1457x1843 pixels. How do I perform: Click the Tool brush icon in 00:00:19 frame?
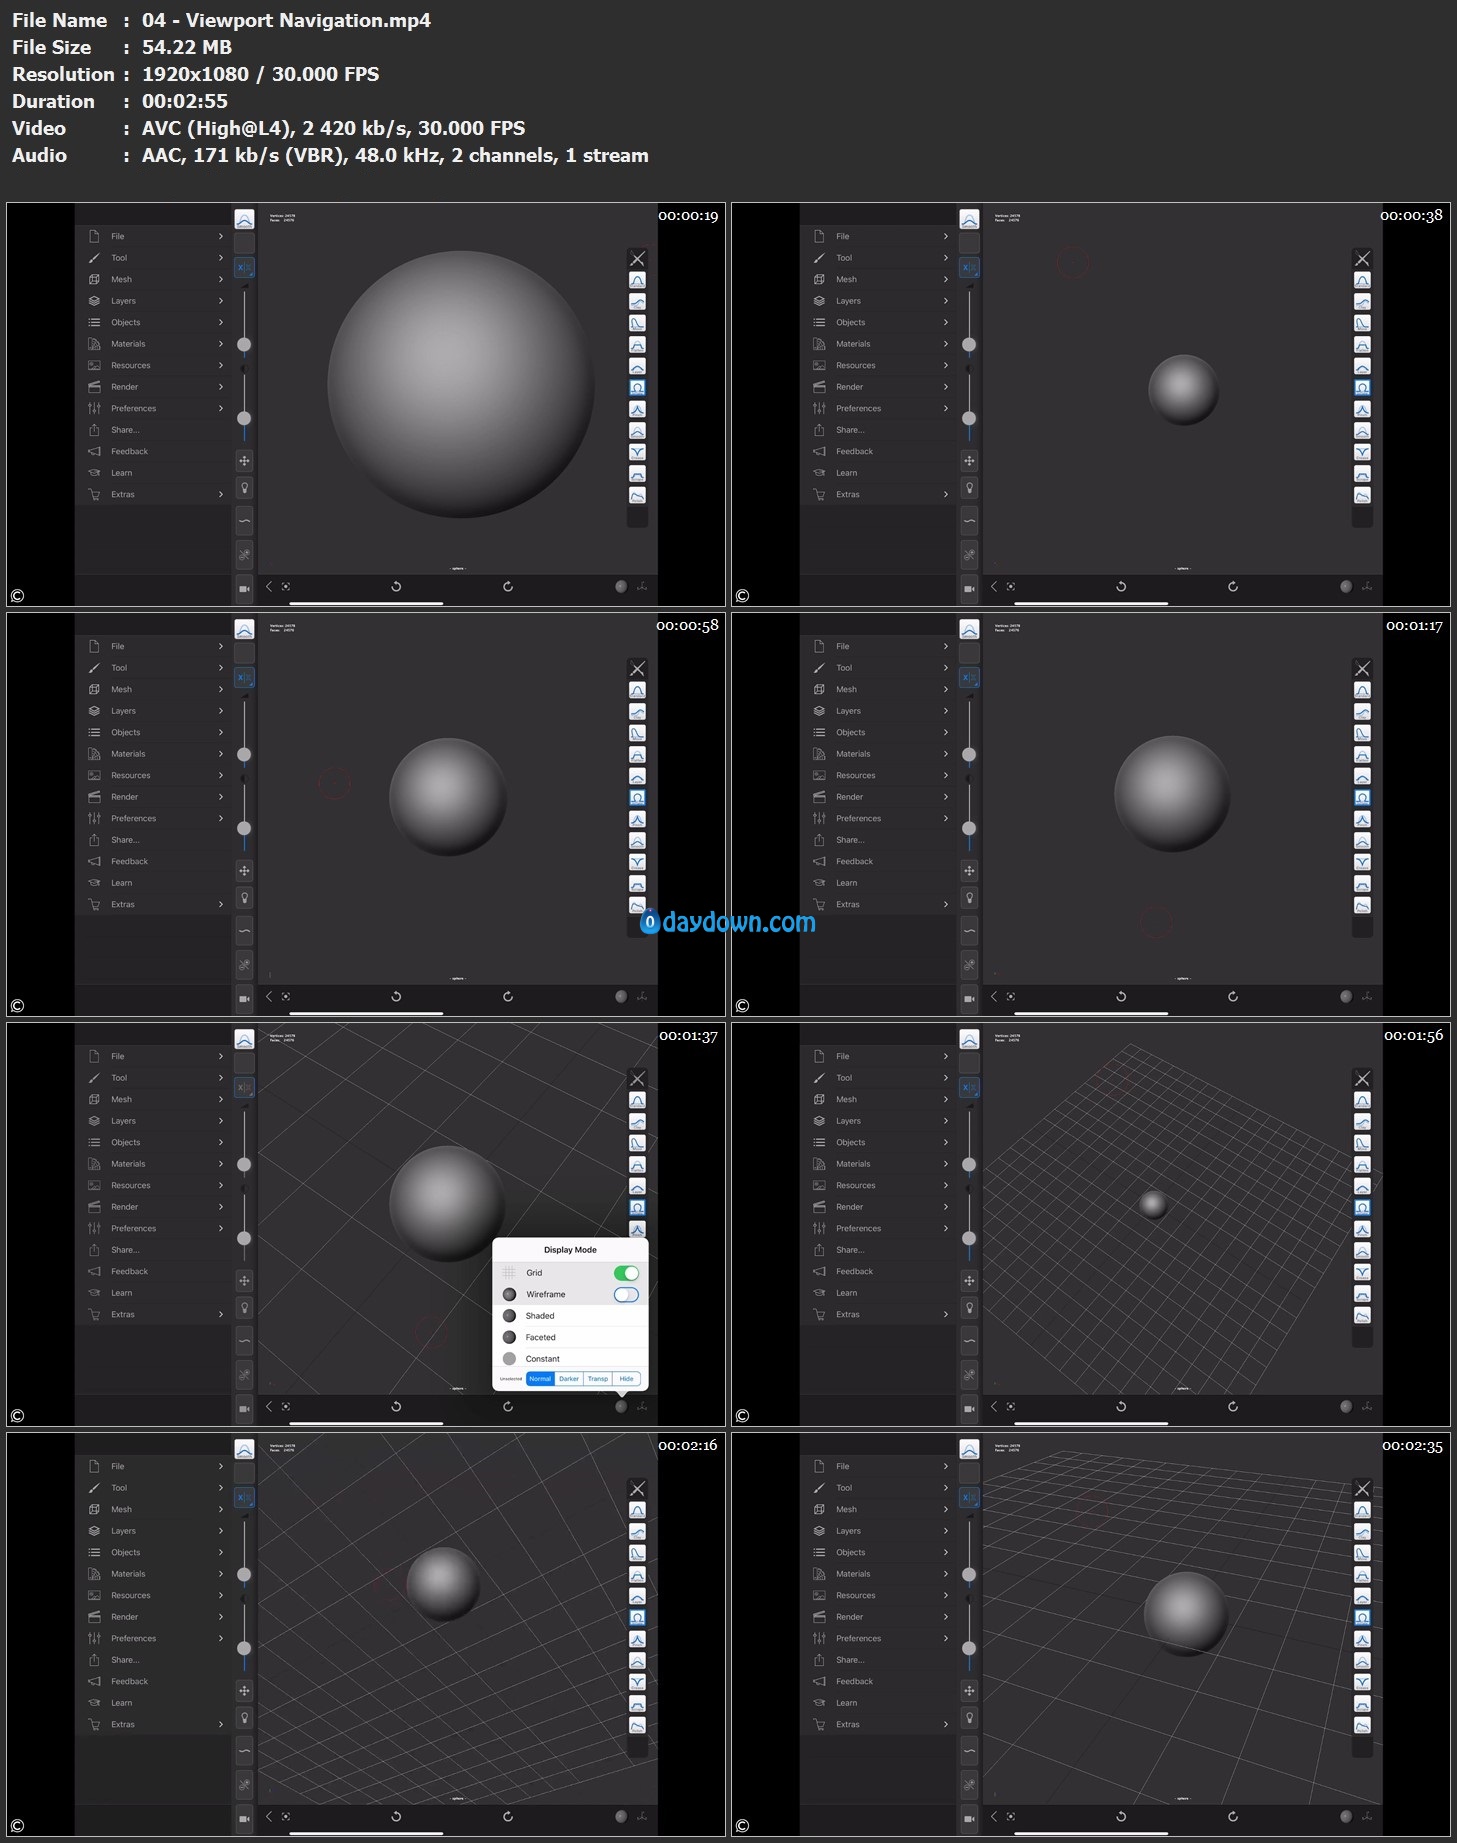[94, 258]
